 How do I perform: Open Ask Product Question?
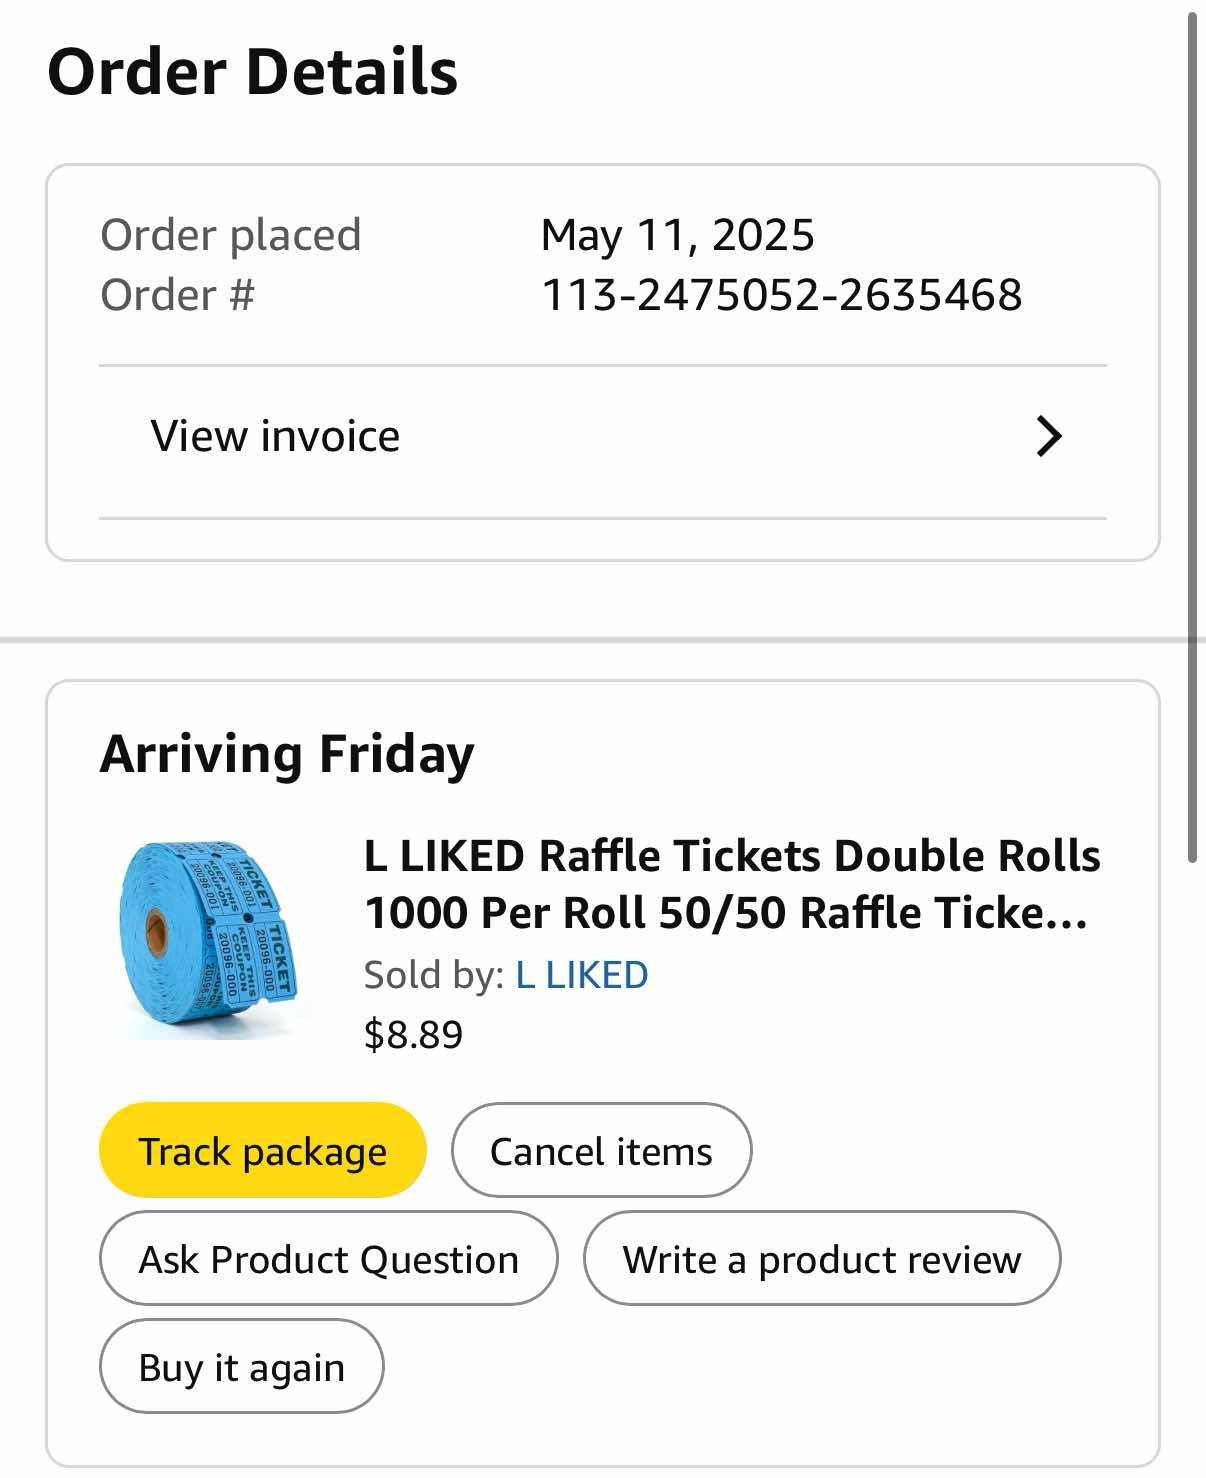pos(328,1258)
